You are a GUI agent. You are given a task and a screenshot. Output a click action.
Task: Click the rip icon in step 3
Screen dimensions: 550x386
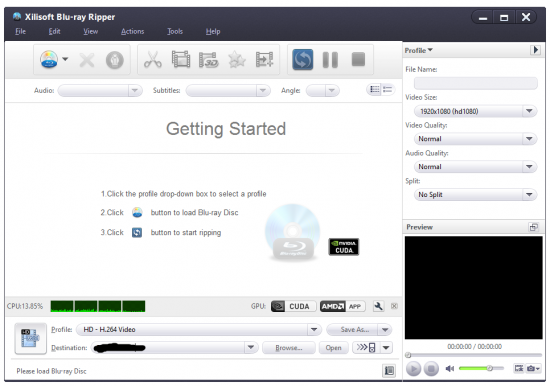click(x=137, y=232)
